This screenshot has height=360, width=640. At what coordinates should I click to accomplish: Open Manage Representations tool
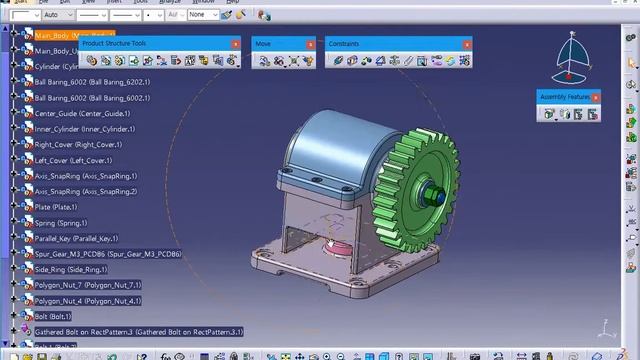click(218, 60)
